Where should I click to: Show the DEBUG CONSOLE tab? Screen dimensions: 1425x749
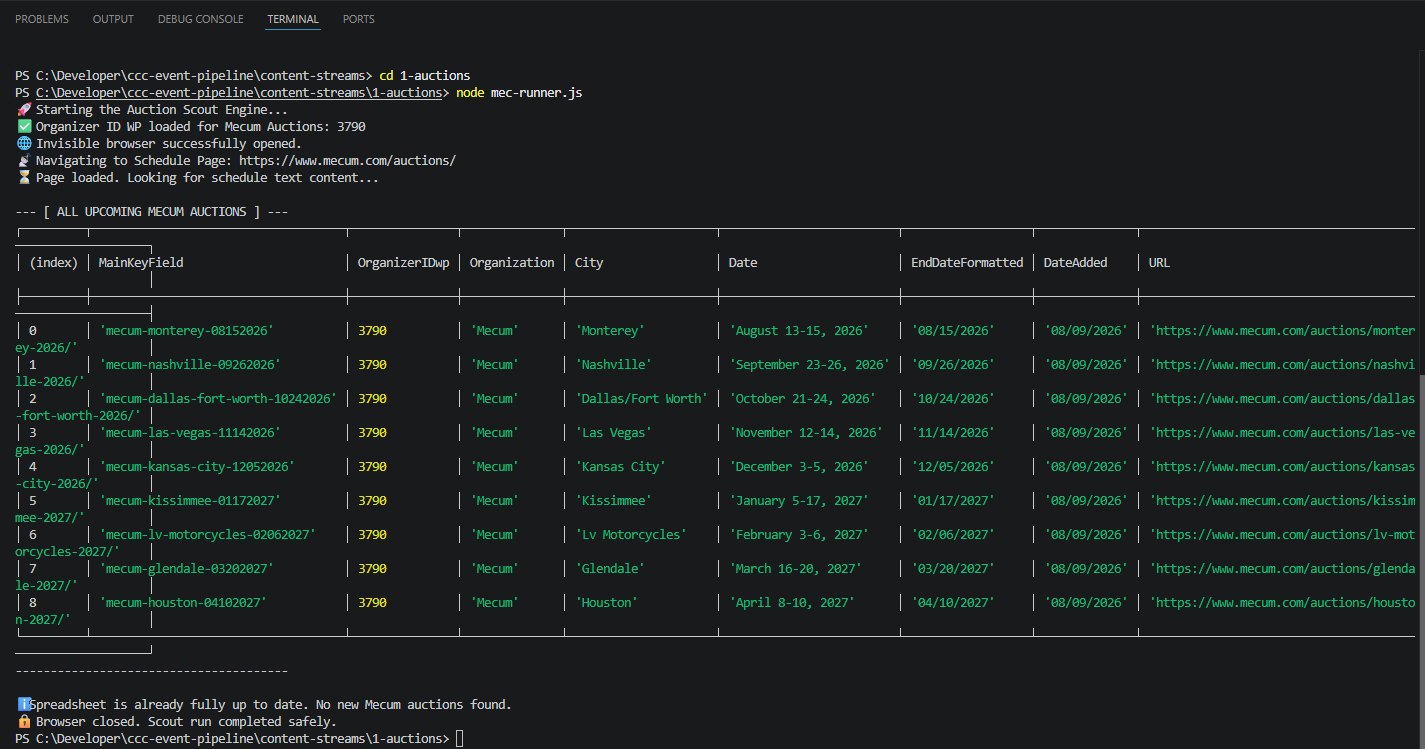pyautogui.click(x=200, y=19)
